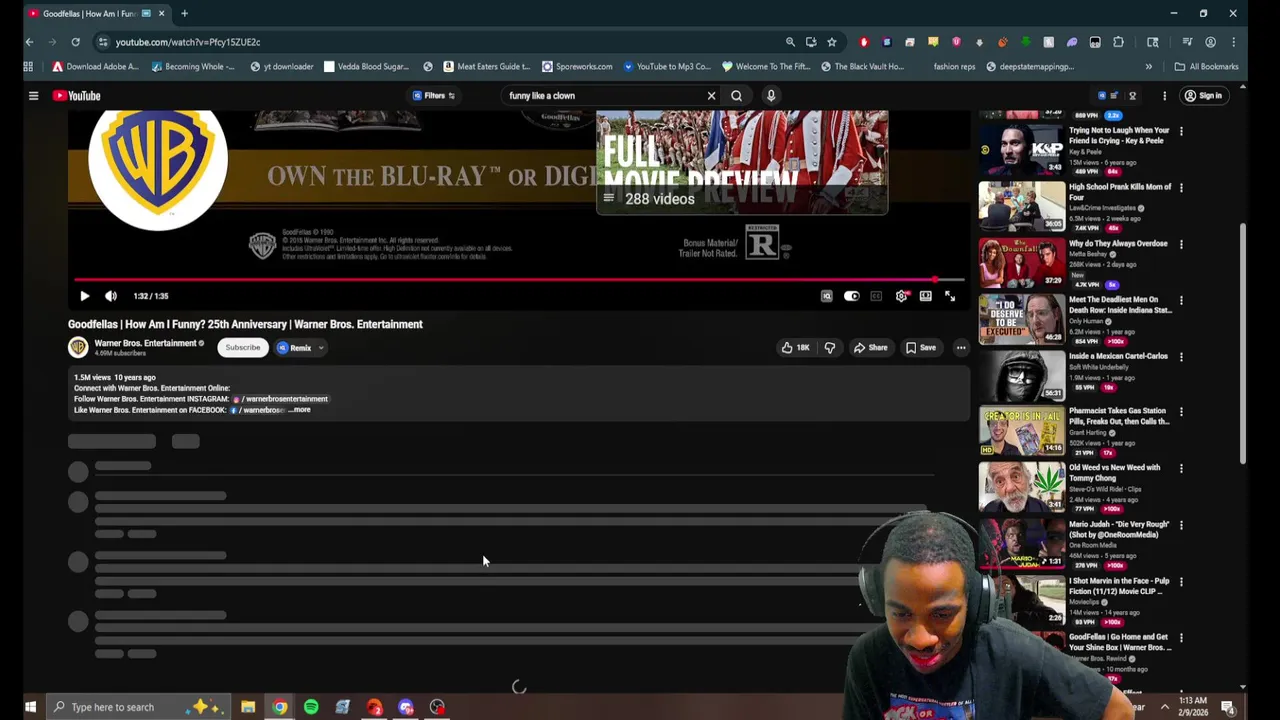Save the video to a playlist

click(920, 348)
